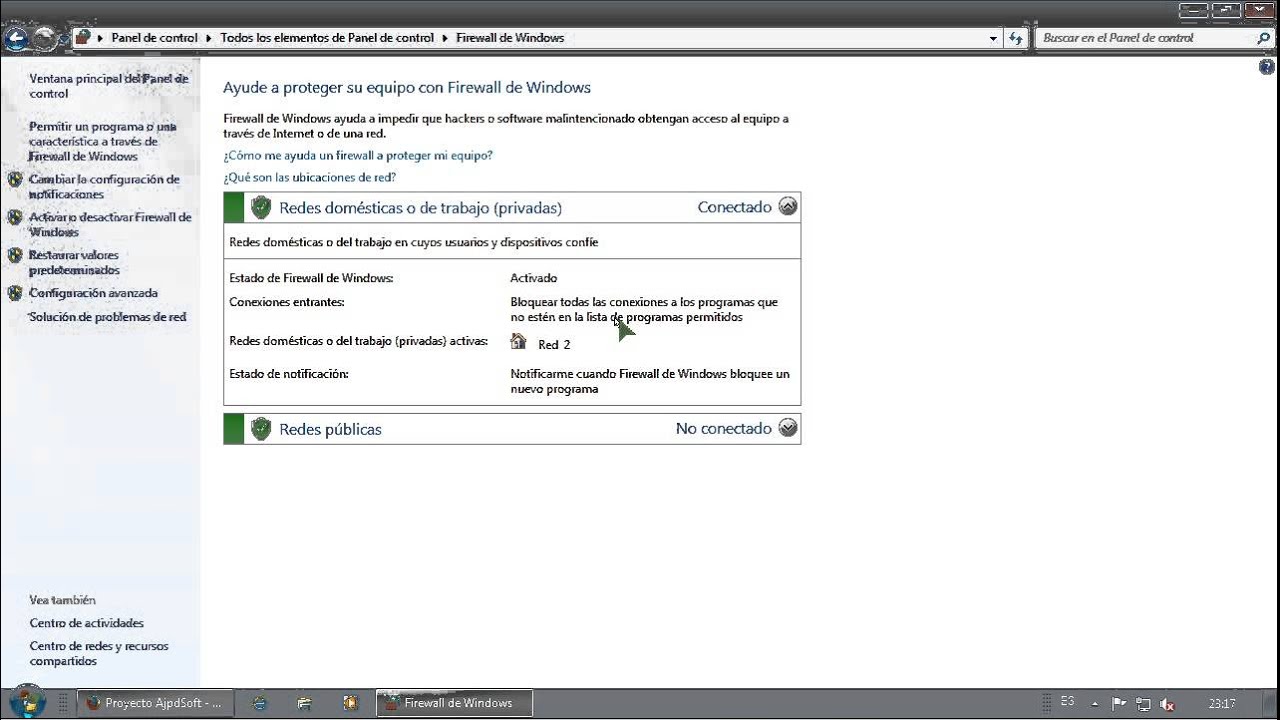This screenshot has height=720, width=1280.
Task: Click the green shield icon for private networks
Action: tap(261, 207)
